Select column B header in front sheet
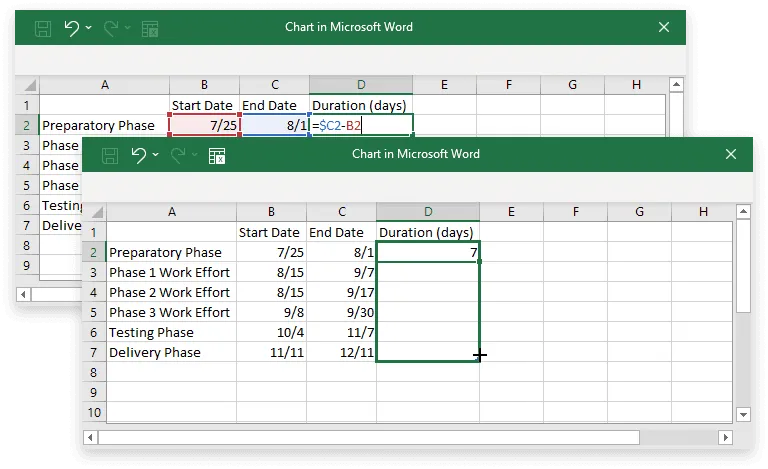The height and width of the screenshot is (469, 768). tap(271, 211)
